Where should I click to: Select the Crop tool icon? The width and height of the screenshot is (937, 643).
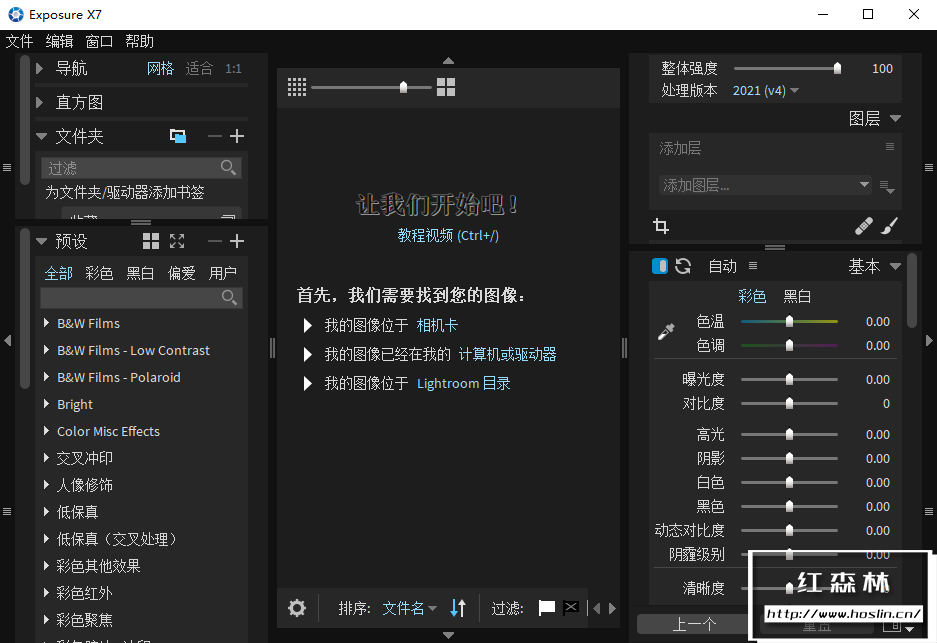click(661, 226)
